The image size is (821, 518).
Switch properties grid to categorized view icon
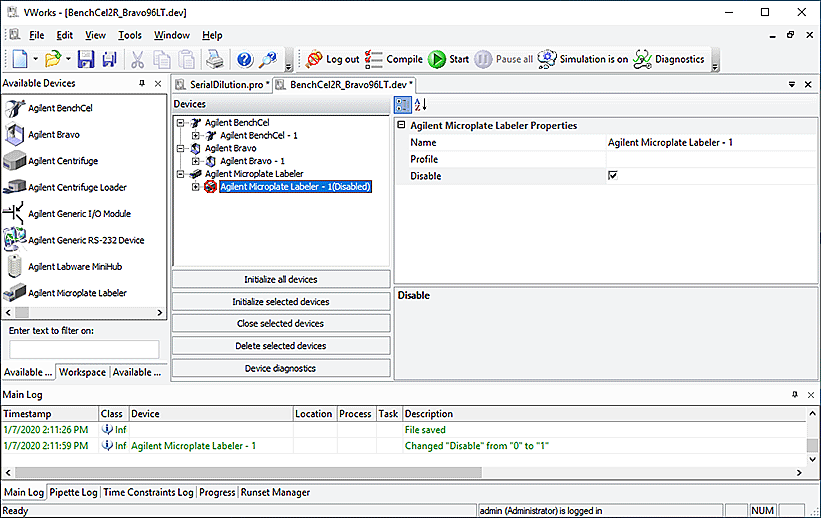(x=403, y=105)
